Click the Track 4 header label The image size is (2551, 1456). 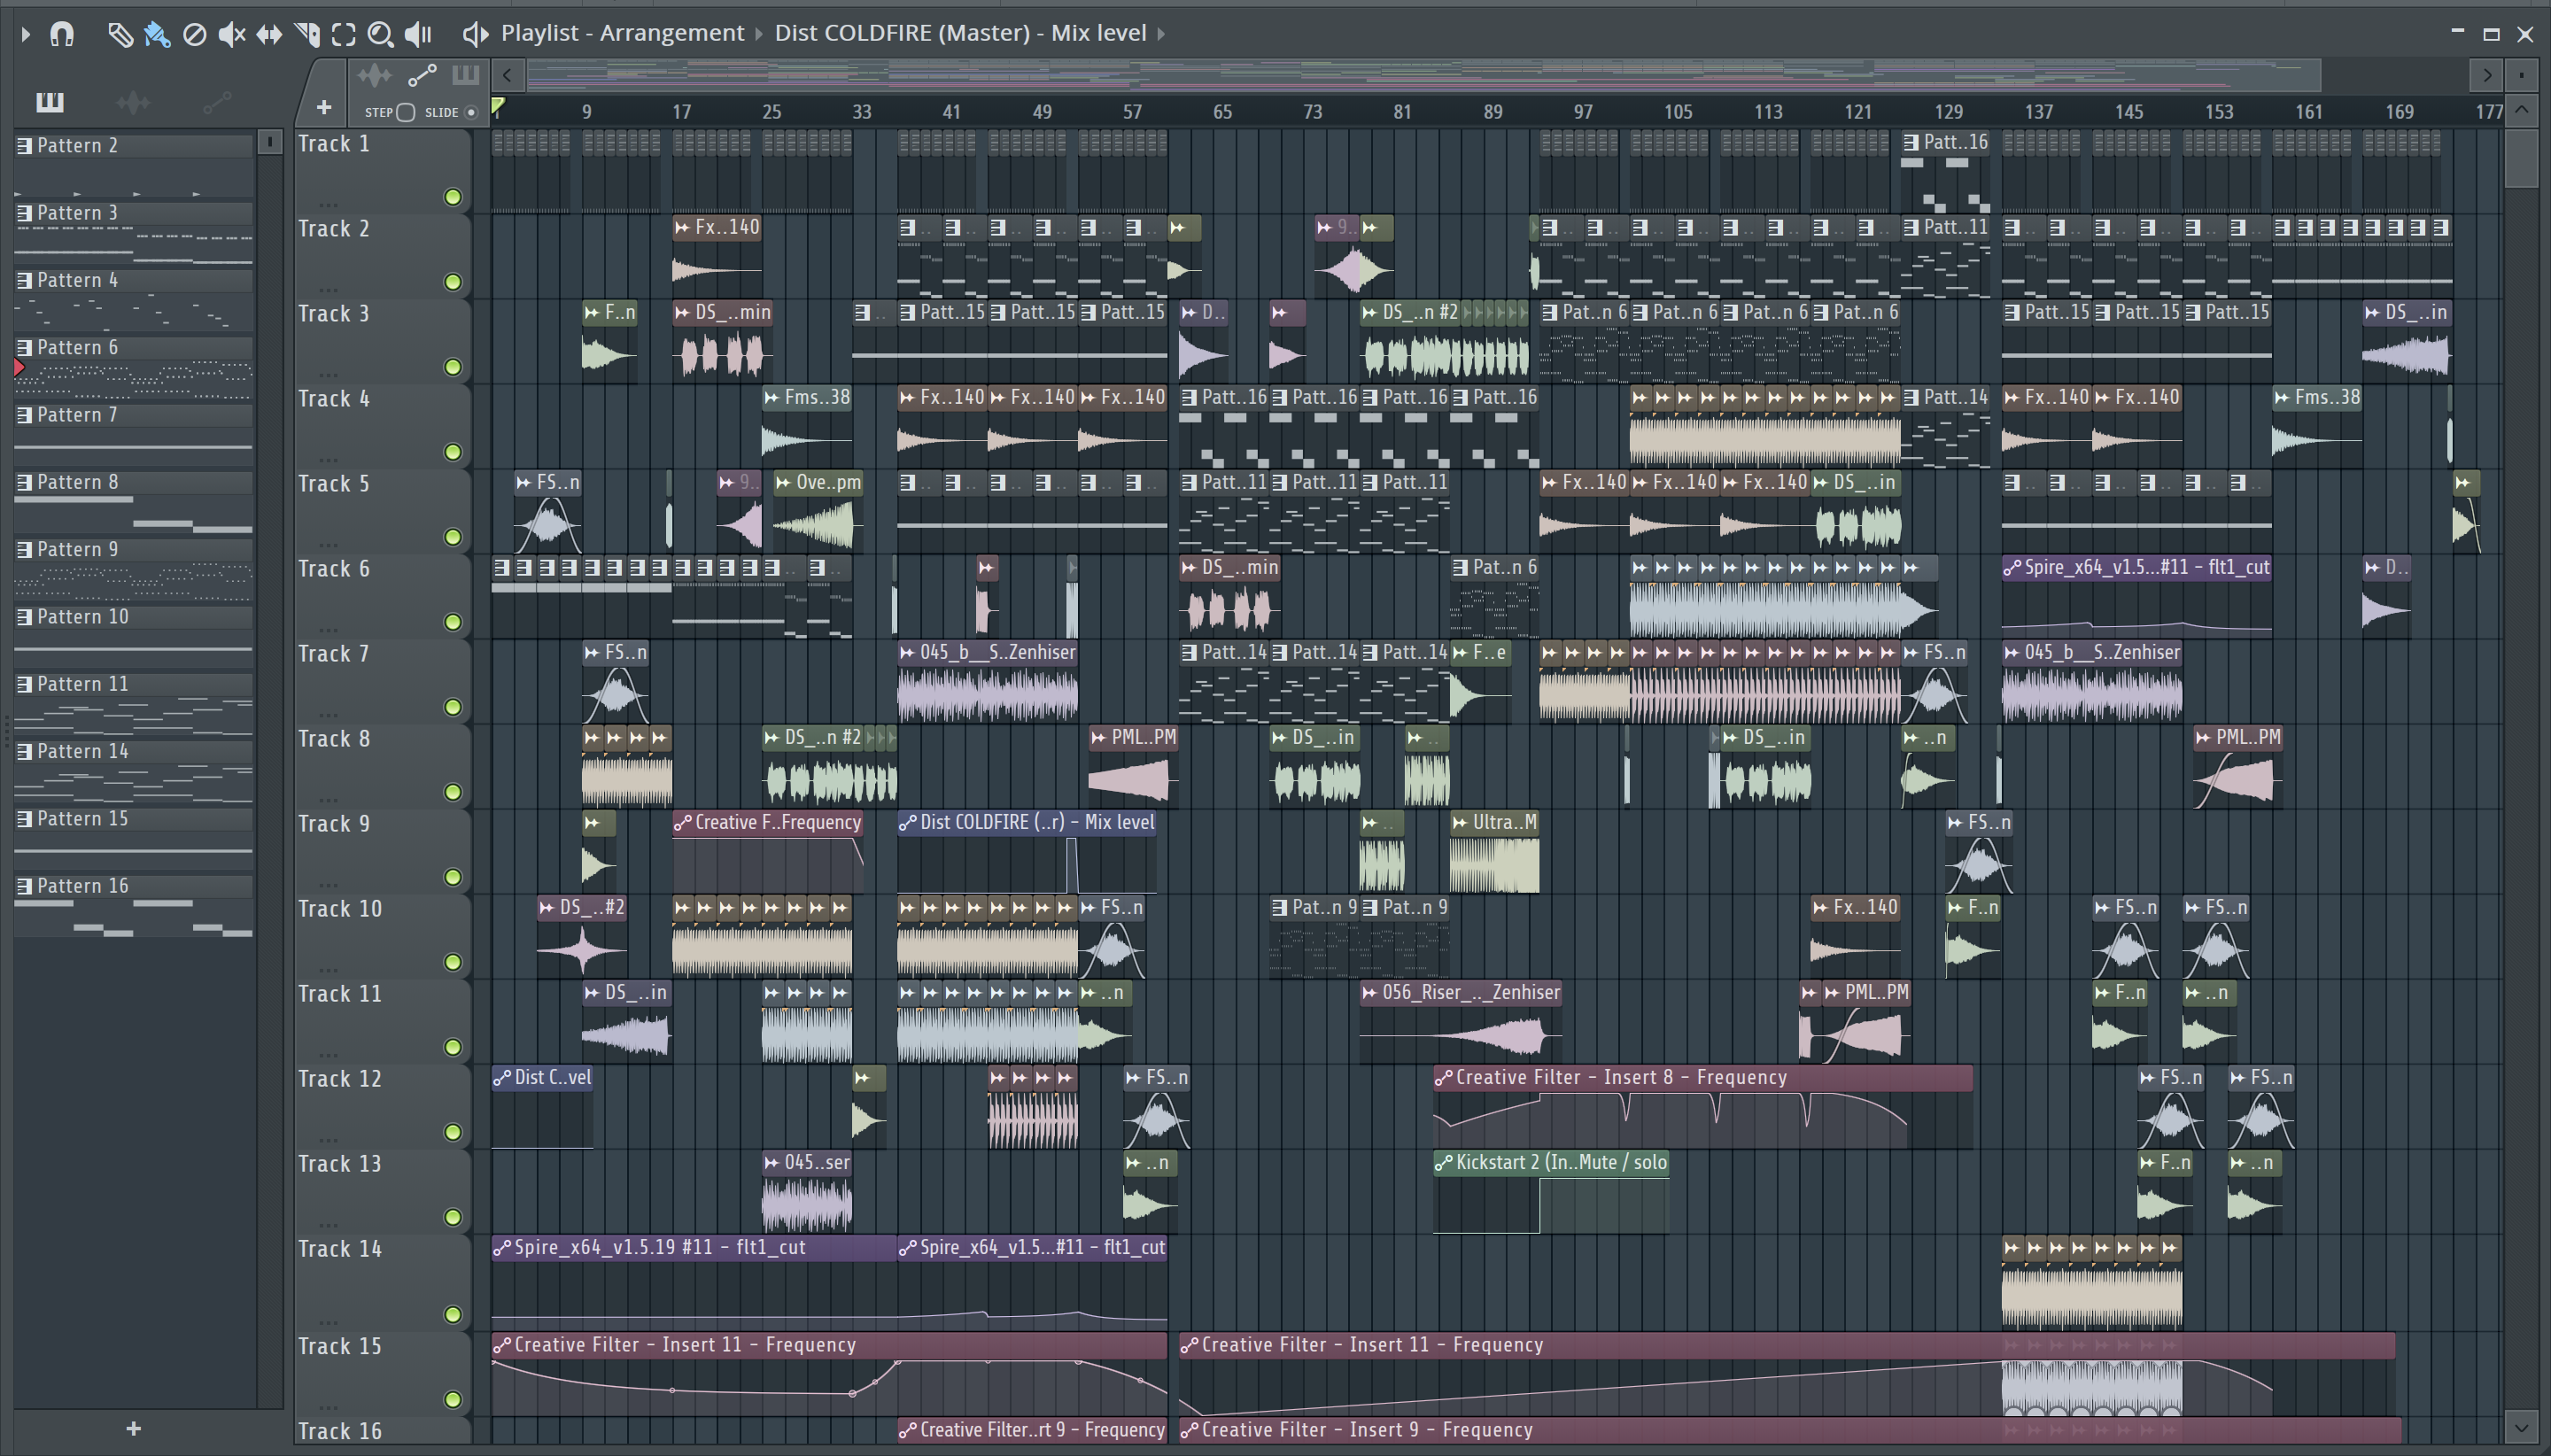pos(333,399)
